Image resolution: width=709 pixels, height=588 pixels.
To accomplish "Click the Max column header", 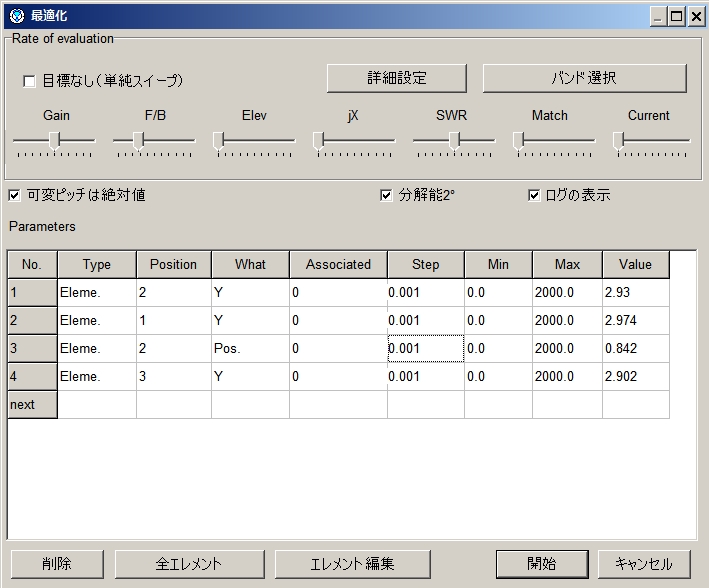I will point(567,265).
